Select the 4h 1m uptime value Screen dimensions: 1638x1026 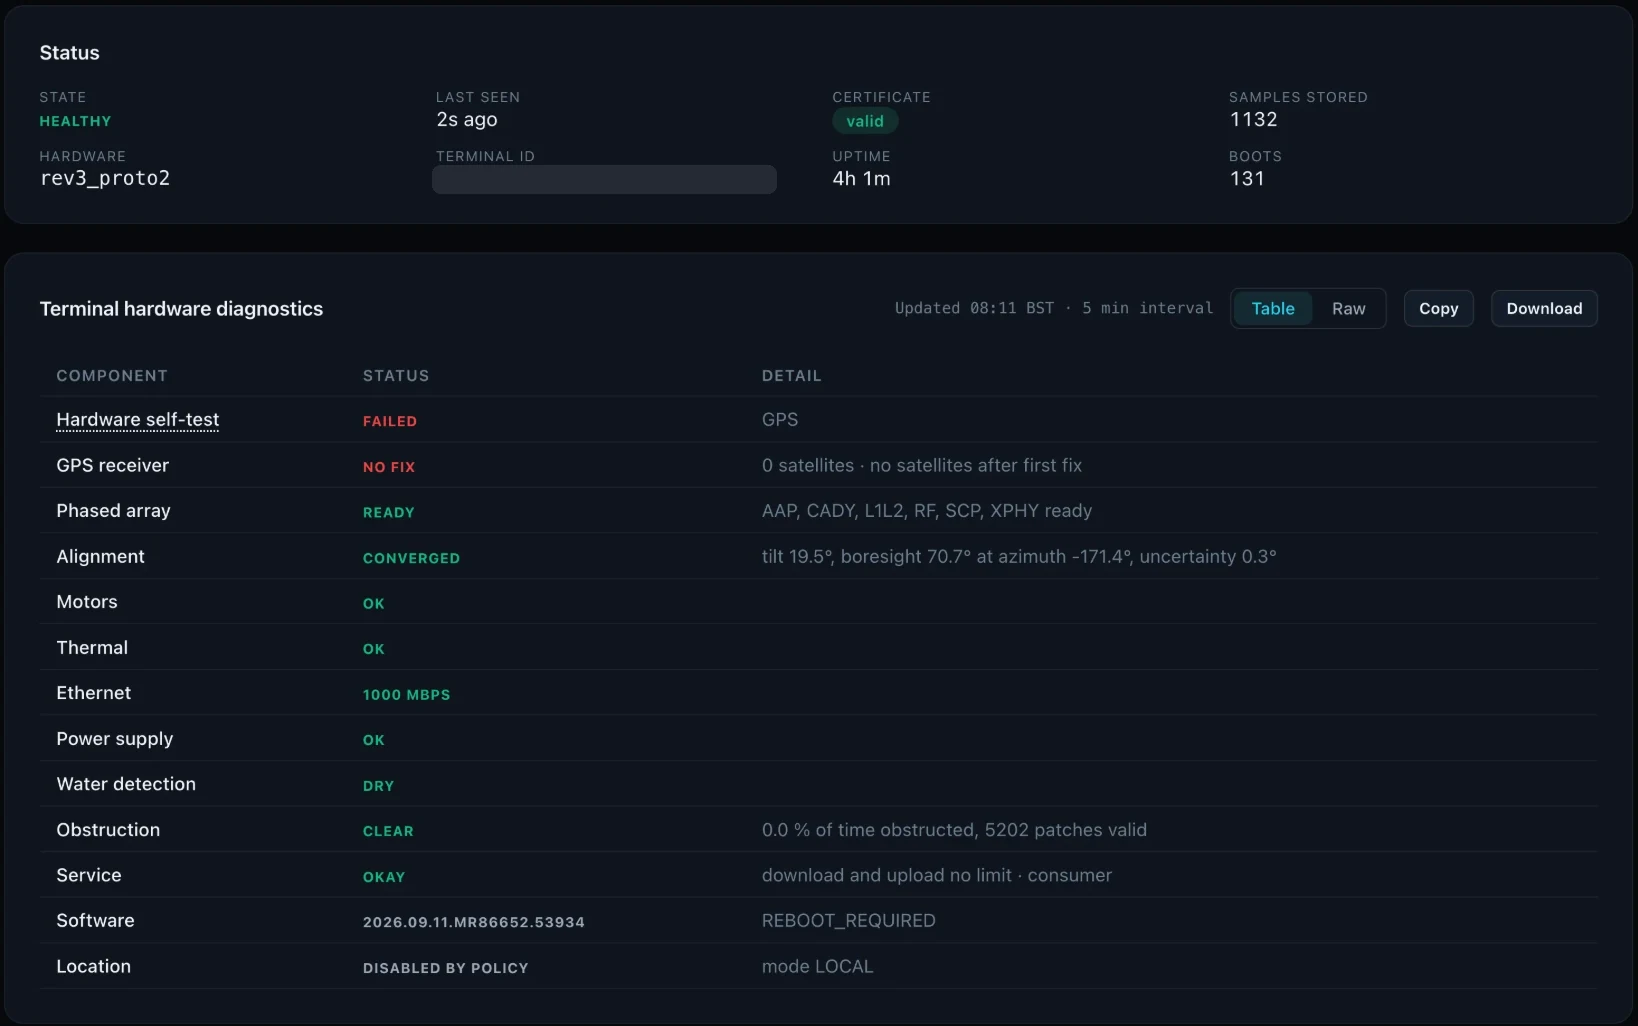coord(861,179)
